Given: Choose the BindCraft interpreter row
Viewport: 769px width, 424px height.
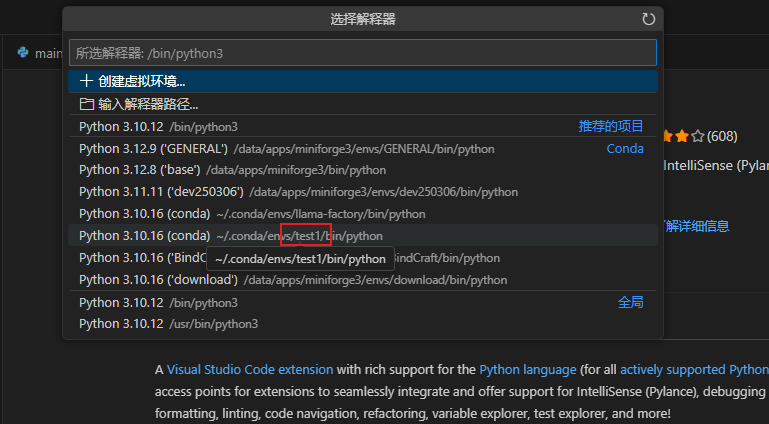Looking at the screenshot, I should pyautogui.click(x=363, y=258).
